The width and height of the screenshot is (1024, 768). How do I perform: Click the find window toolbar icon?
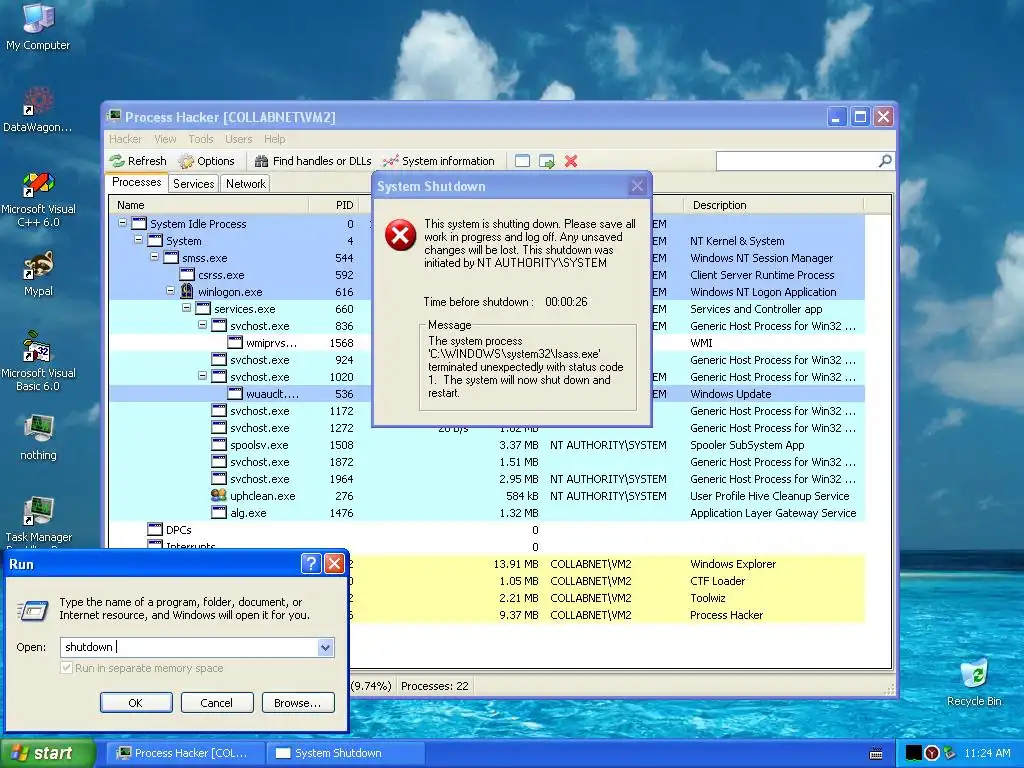point(522,161)
